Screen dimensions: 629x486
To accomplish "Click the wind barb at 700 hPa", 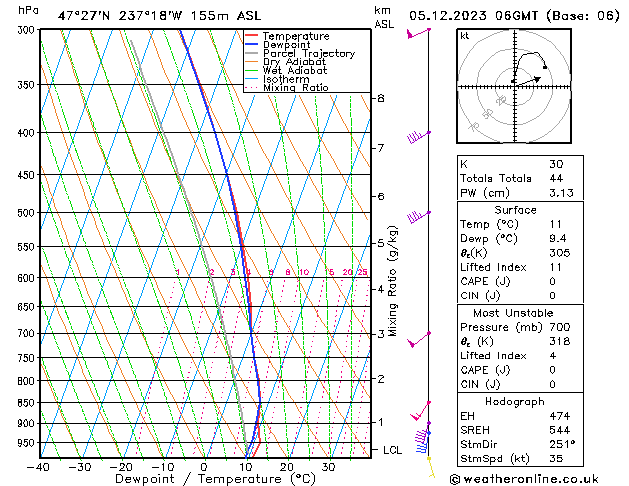I will pos(418,339).
